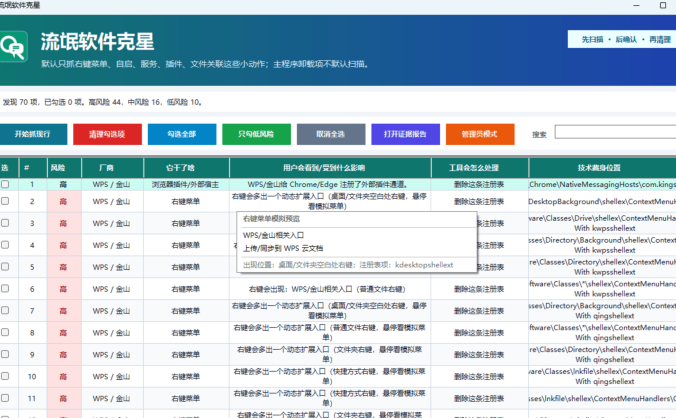Click the 取消全选 deselect button
This screenshot has width=676, height=418.
pos(331,134)
